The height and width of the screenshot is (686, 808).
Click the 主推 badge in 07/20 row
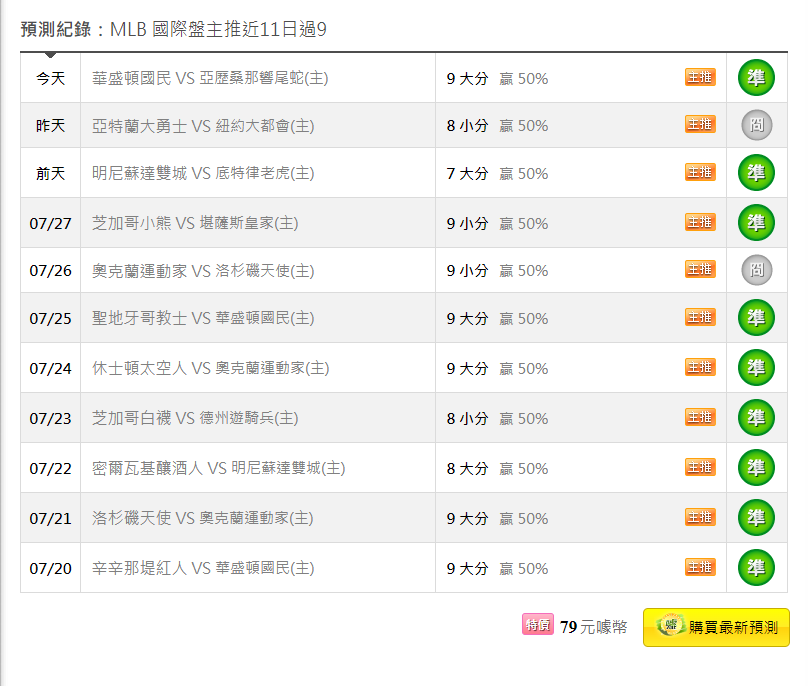(x=700, y=566)
